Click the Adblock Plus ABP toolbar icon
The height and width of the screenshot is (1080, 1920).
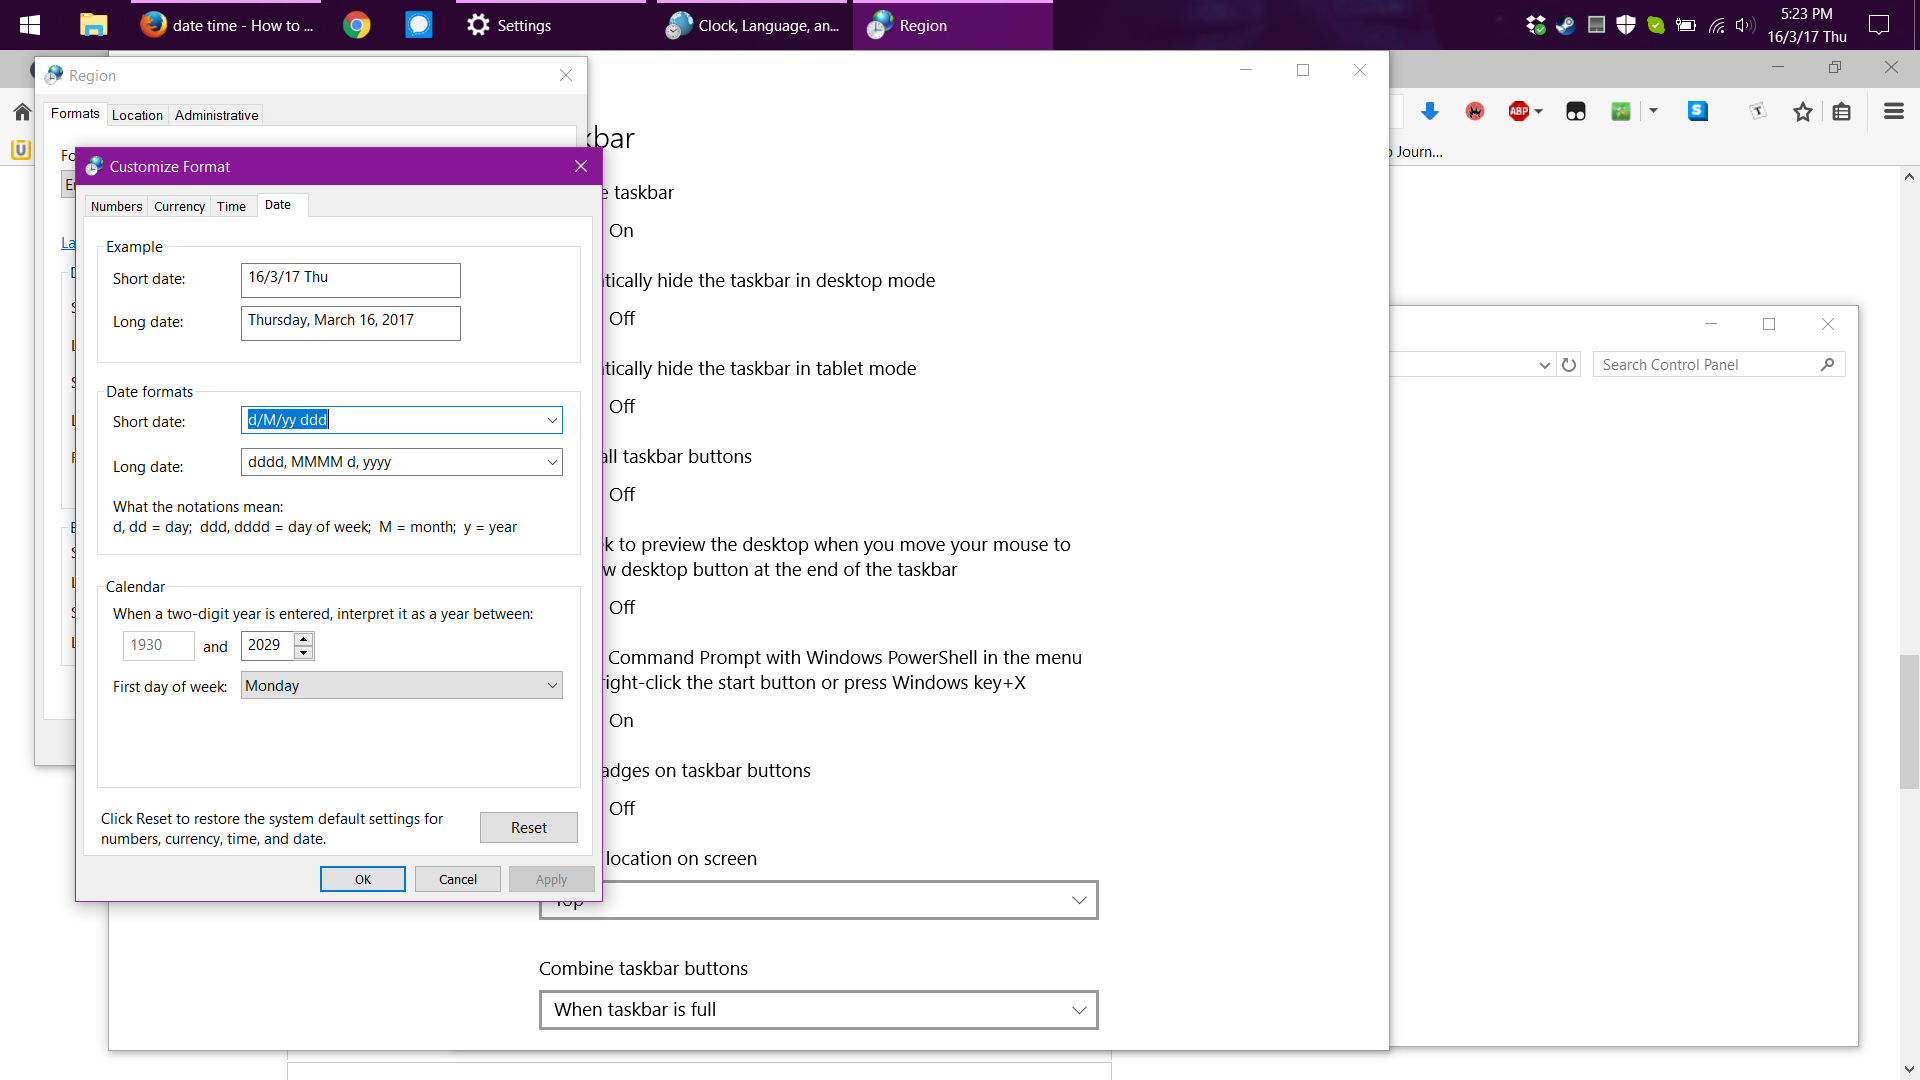tap(1519, 112)
